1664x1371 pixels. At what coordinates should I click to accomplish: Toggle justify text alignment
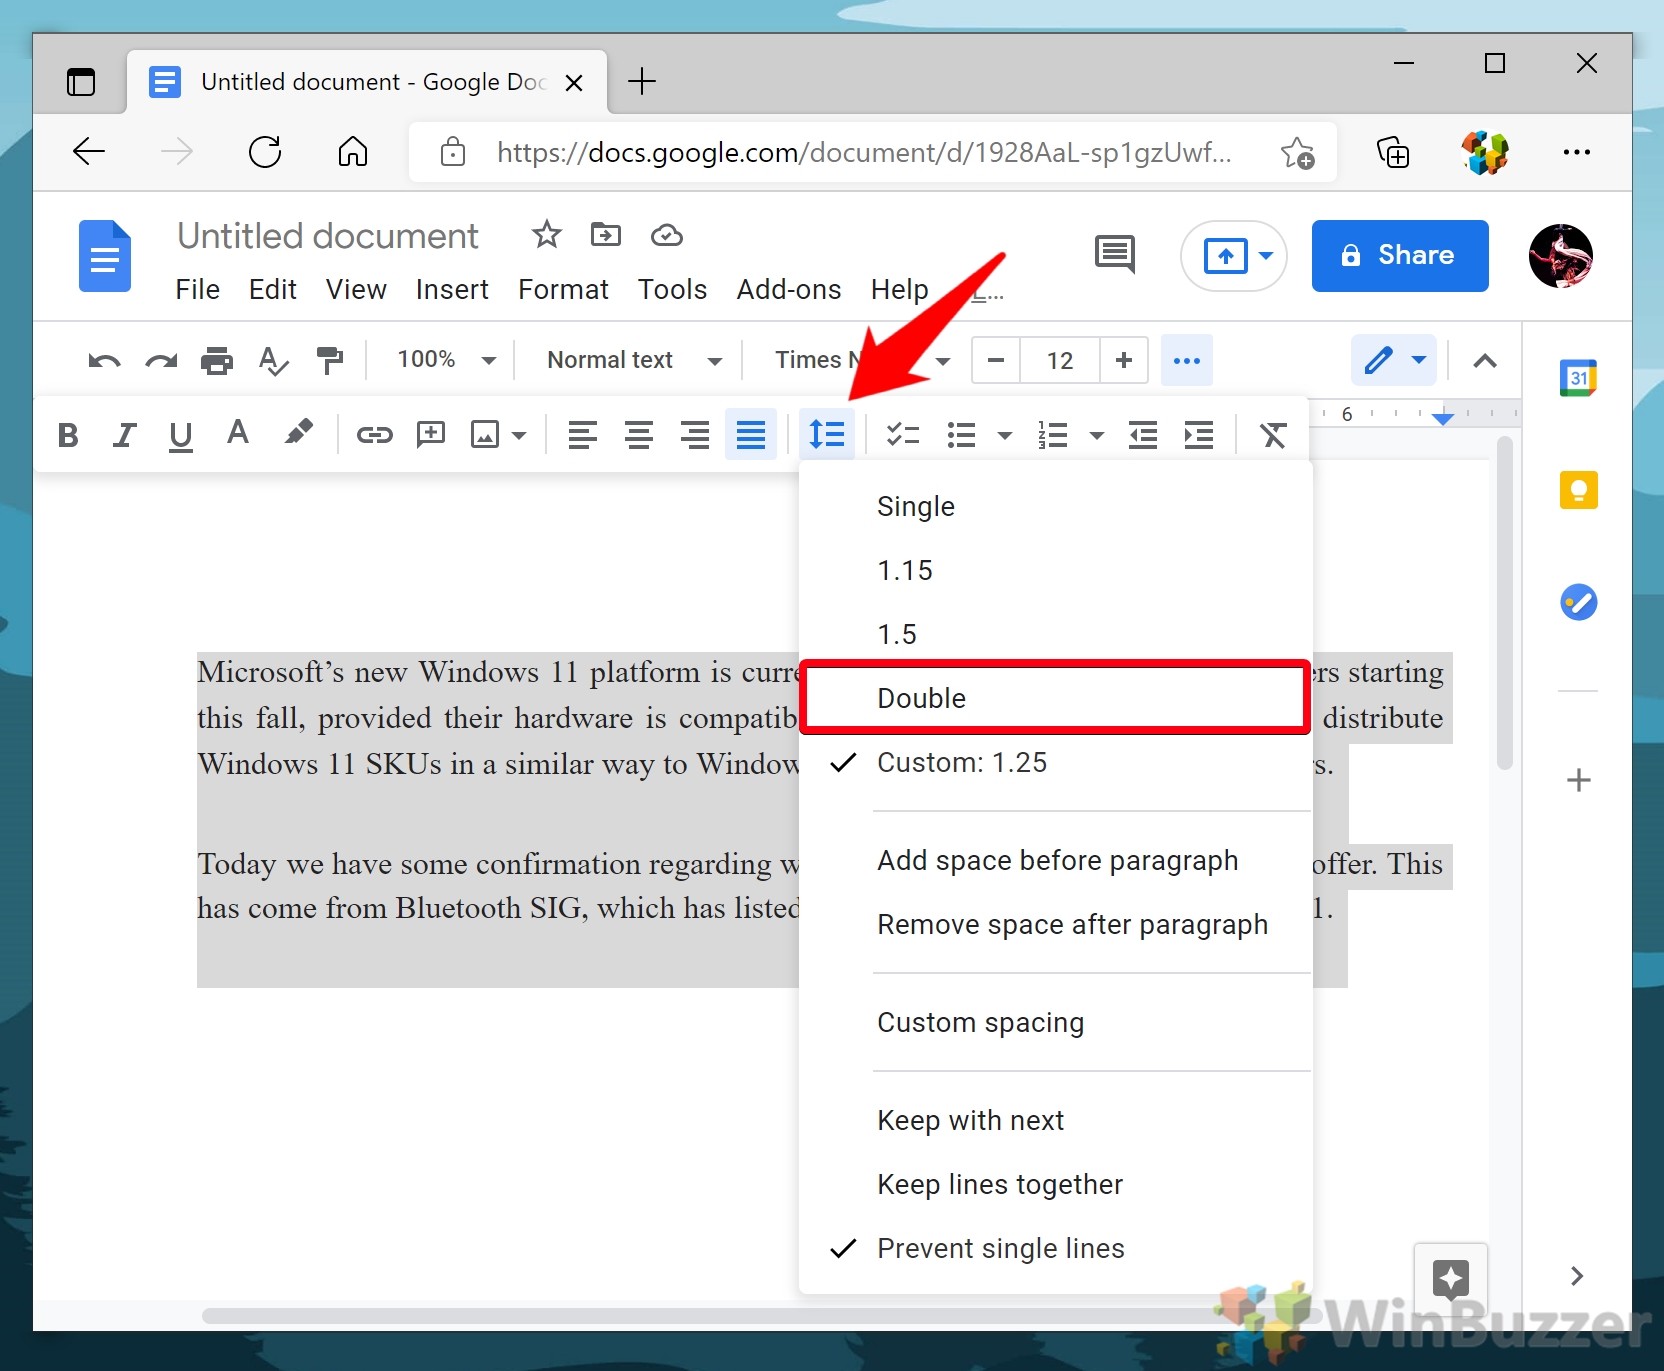coord(750,435)
